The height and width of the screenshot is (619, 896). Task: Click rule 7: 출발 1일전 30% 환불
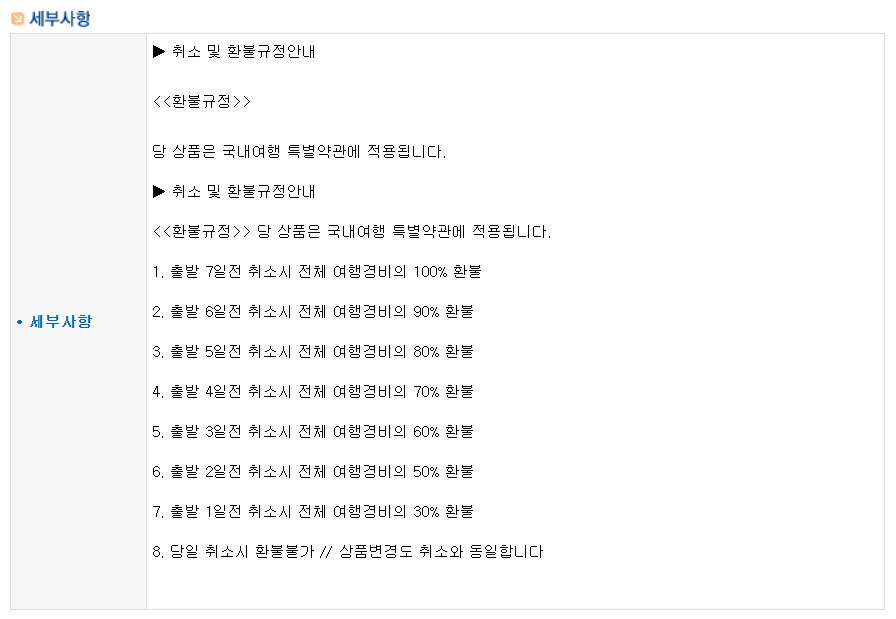(x=313, y=512)
